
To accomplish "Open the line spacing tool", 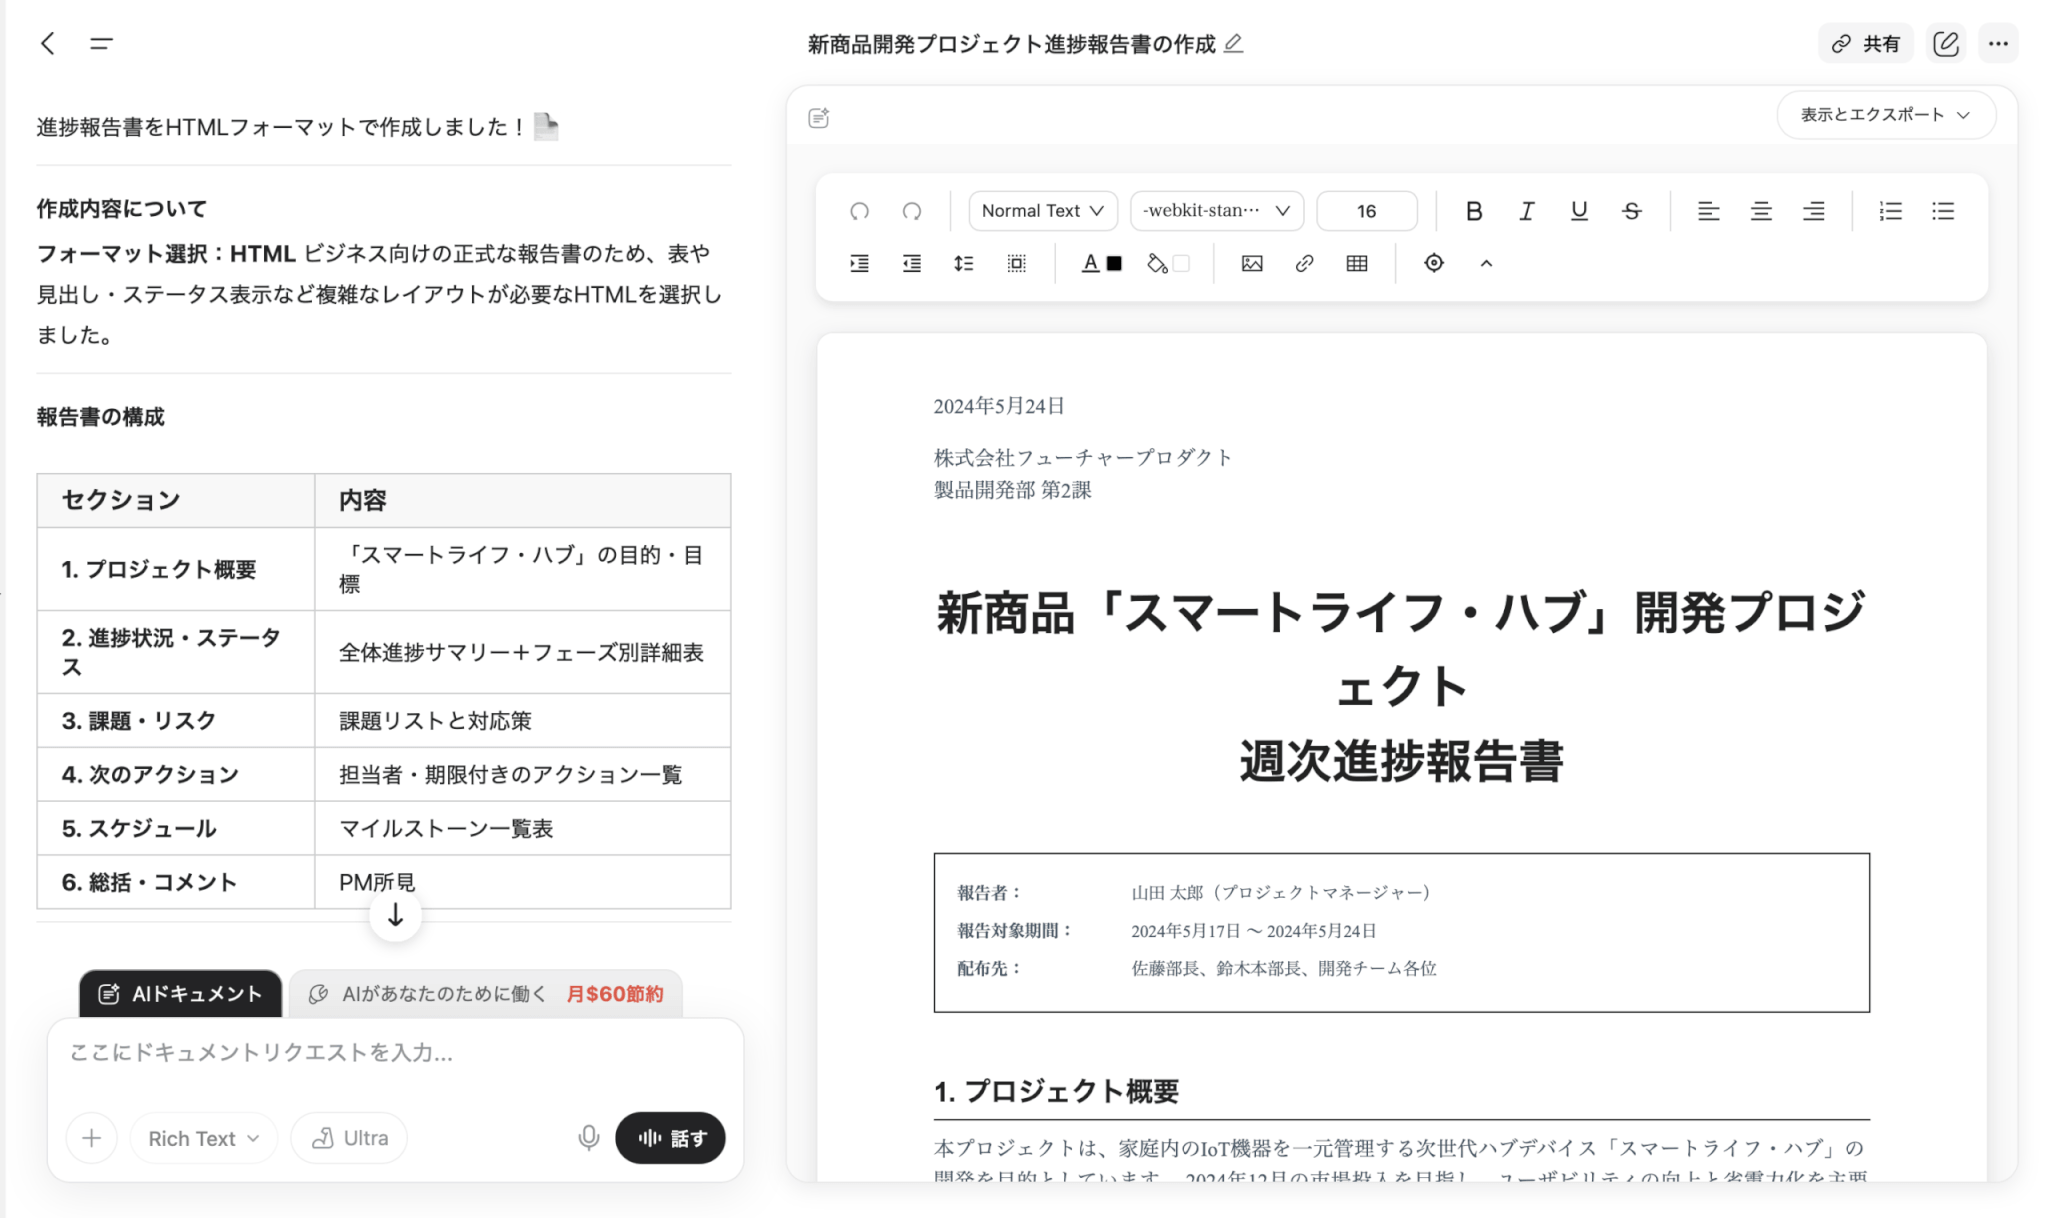I will [963, 264].
